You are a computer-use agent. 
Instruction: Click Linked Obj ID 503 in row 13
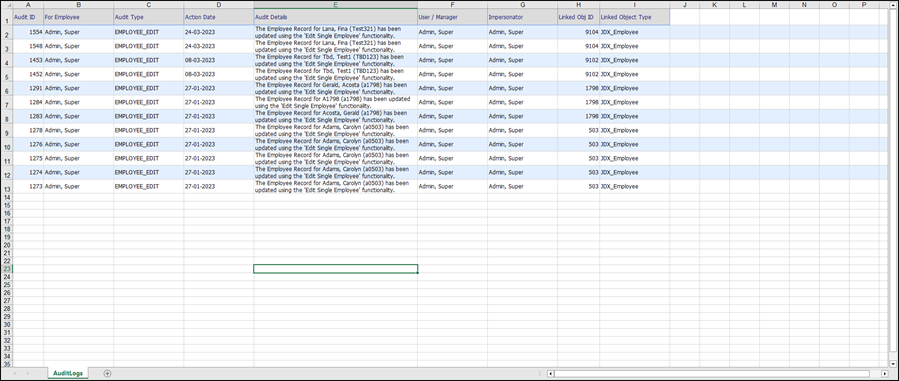coord(579,186)
